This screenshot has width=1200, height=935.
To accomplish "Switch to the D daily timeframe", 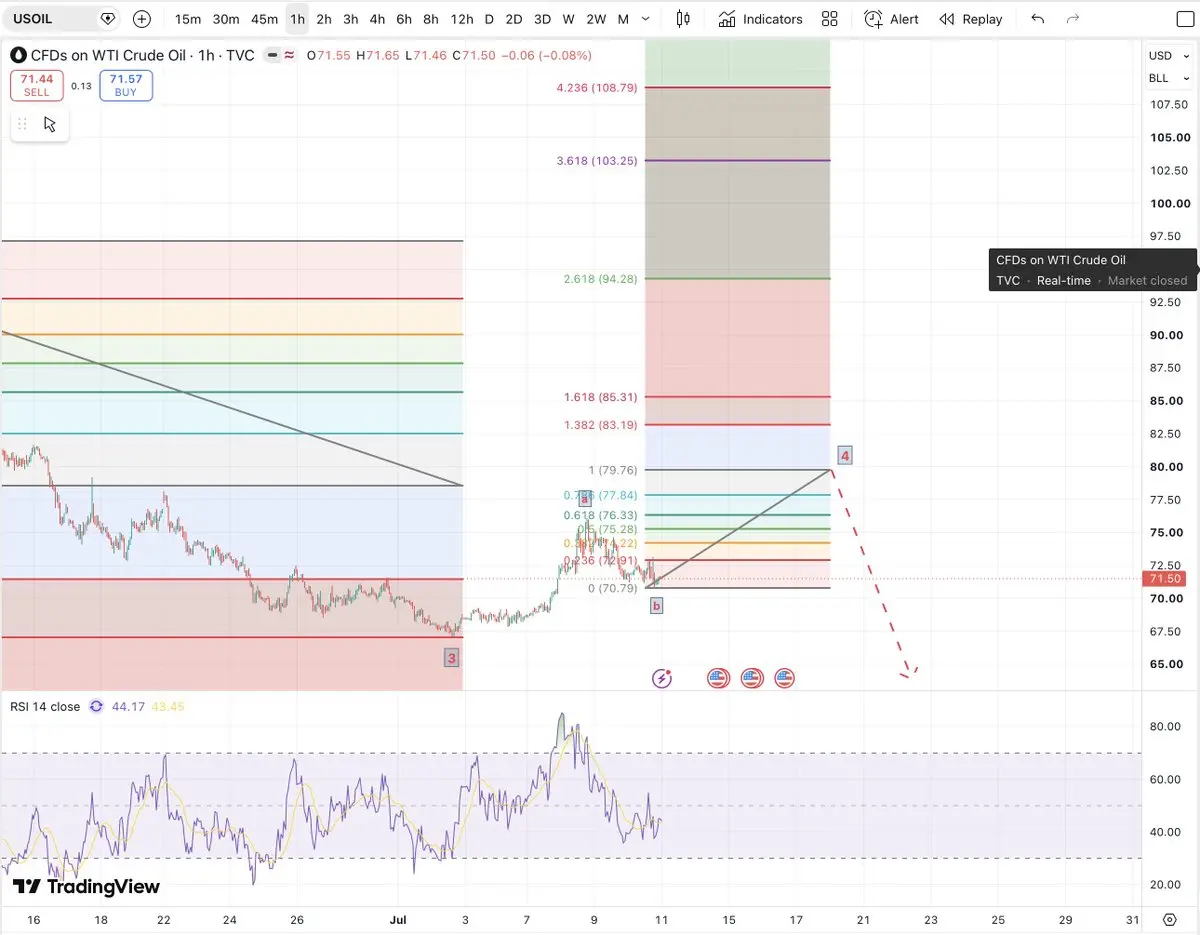I will (489, 19).
